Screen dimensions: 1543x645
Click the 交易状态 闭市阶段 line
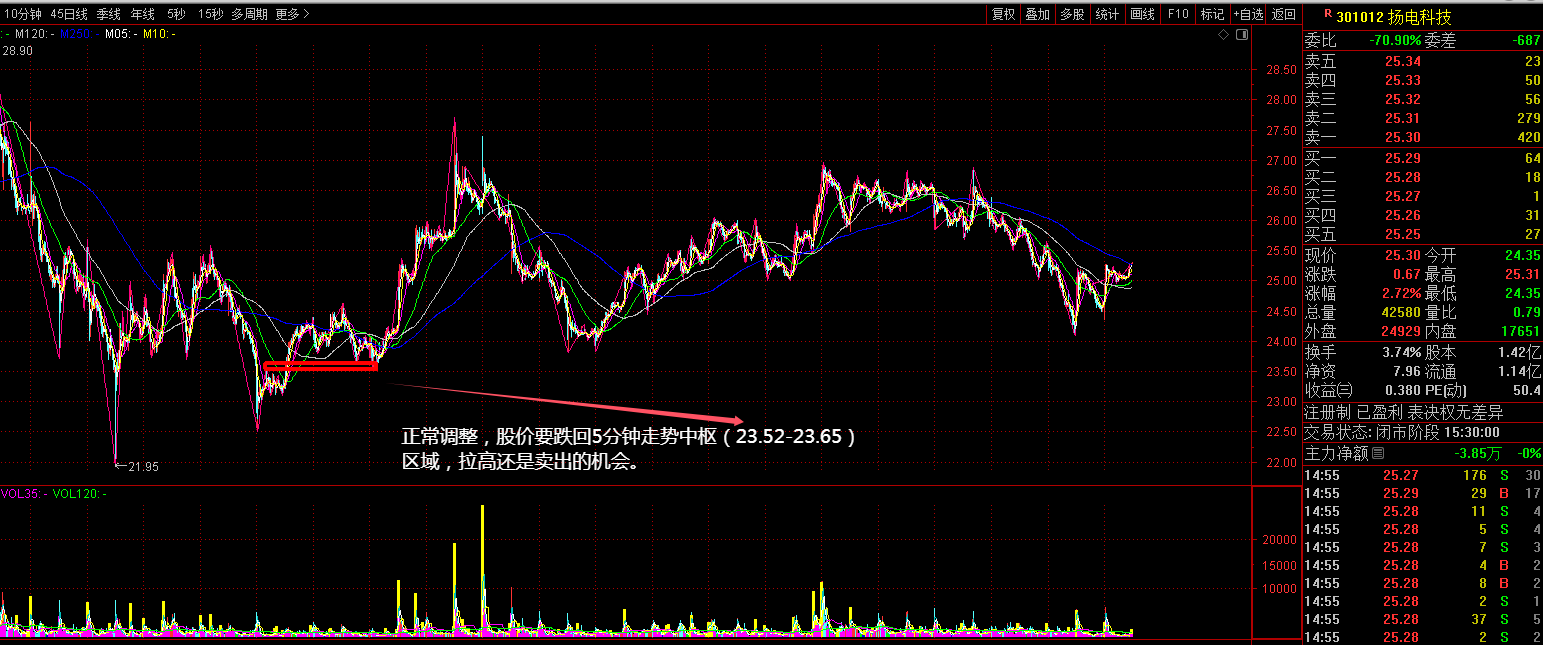pyautogui.click(x=1402, y=432)
